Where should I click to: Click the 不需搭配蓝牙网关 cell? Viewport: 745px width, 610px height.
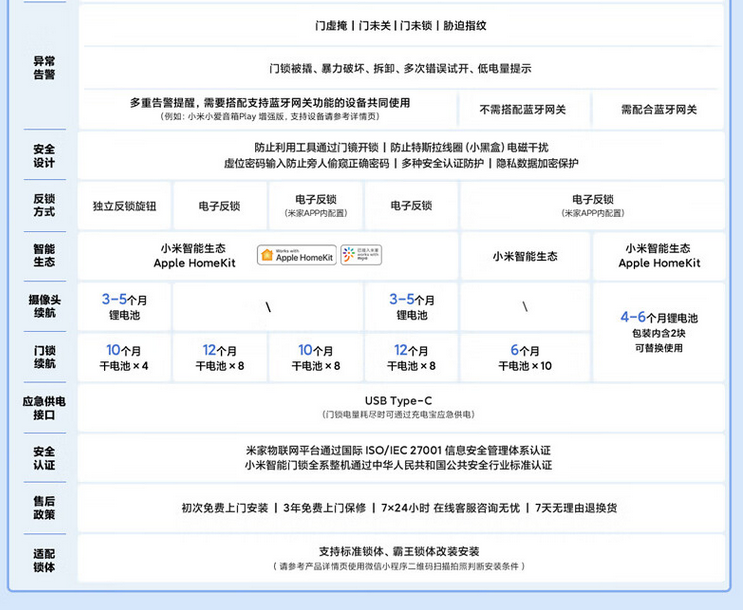click(523, 110)
